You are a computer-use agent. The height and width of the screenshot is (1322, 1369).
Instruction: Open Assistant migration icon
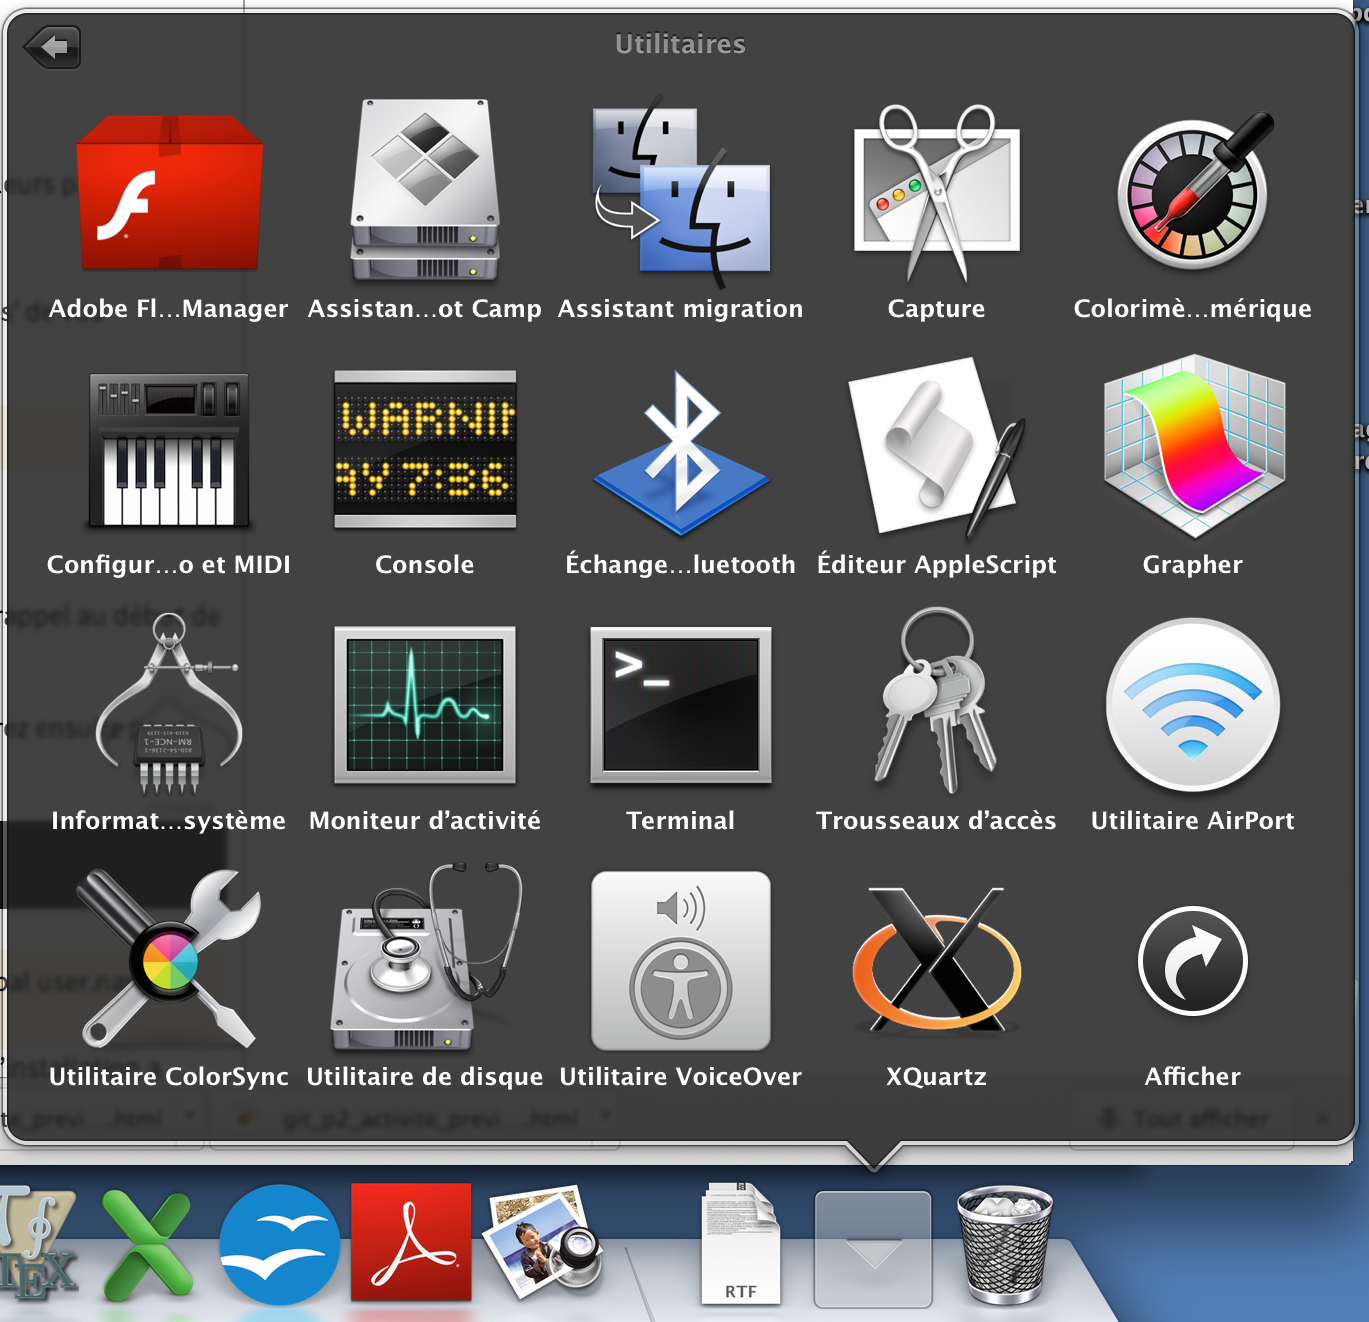tap(681, 190)
